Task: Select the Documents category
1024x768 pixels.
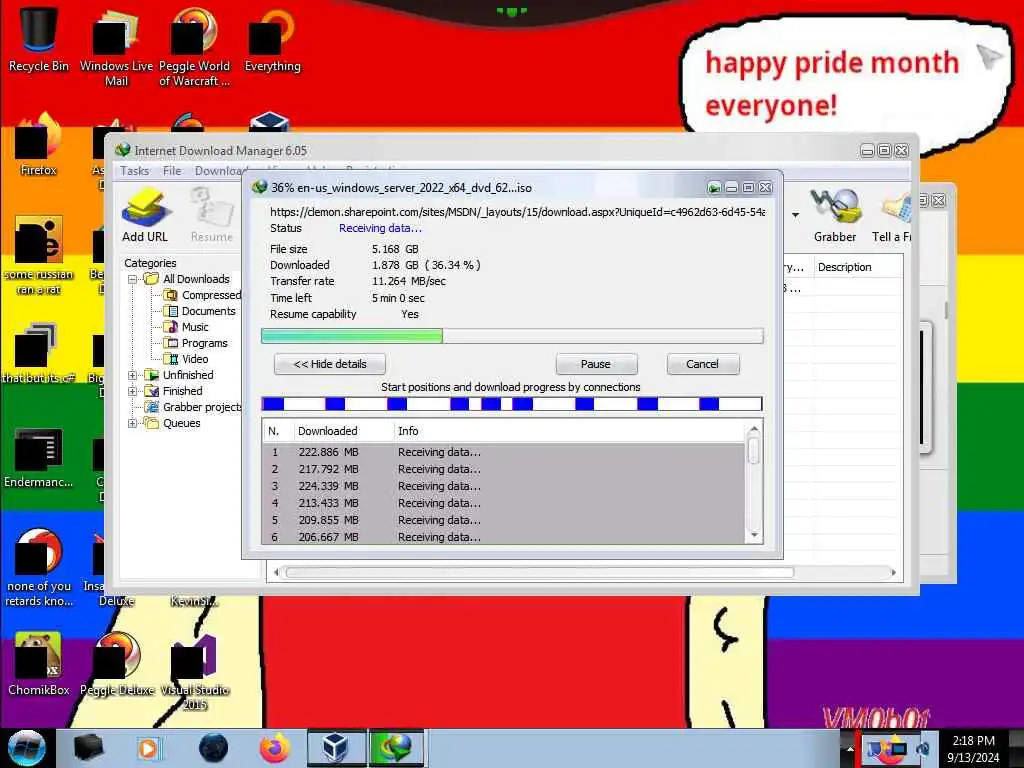Action: pos(208,312)
